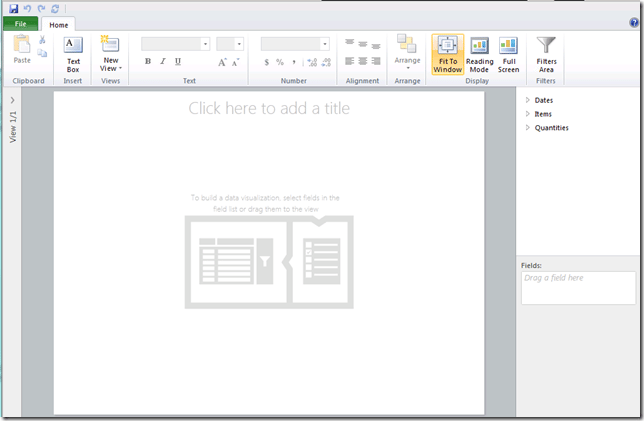The width and height of the screenshot is (644, 421).
Task: Click the Undo arrow icon
Action: point(27,8)
